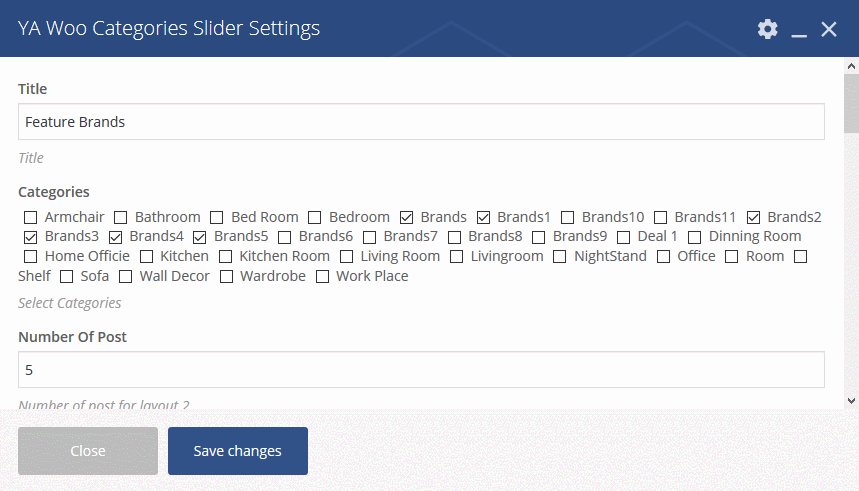Click the scrollbar up arrow
This screenshot has width=859, height=491.
[851, 66]
